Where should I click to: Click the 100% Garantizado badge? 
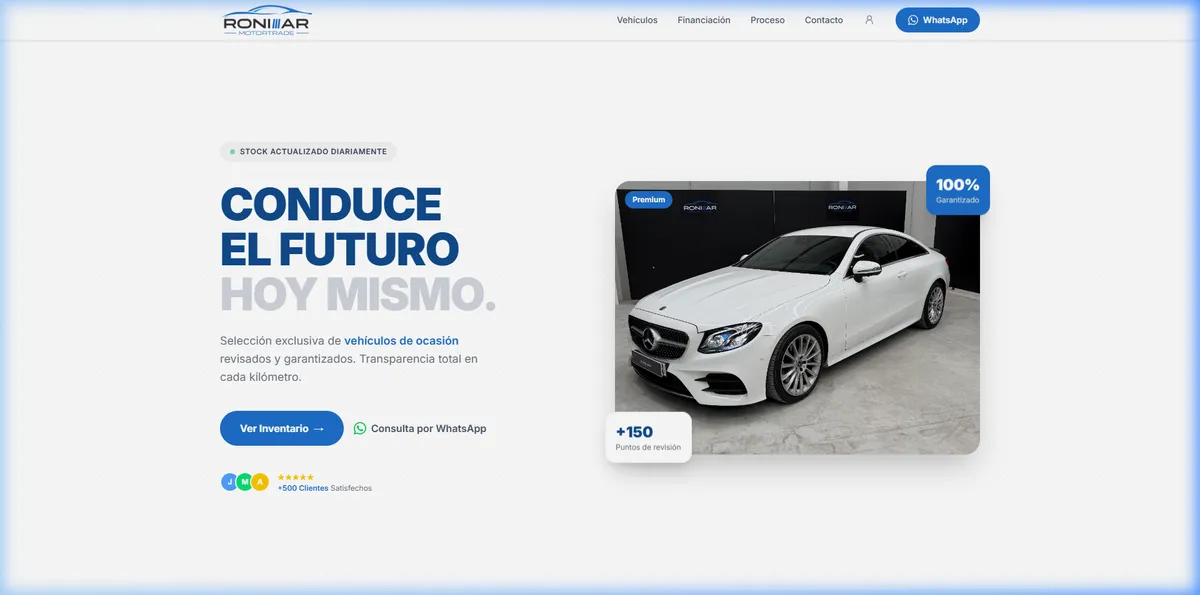pos(958,190)
